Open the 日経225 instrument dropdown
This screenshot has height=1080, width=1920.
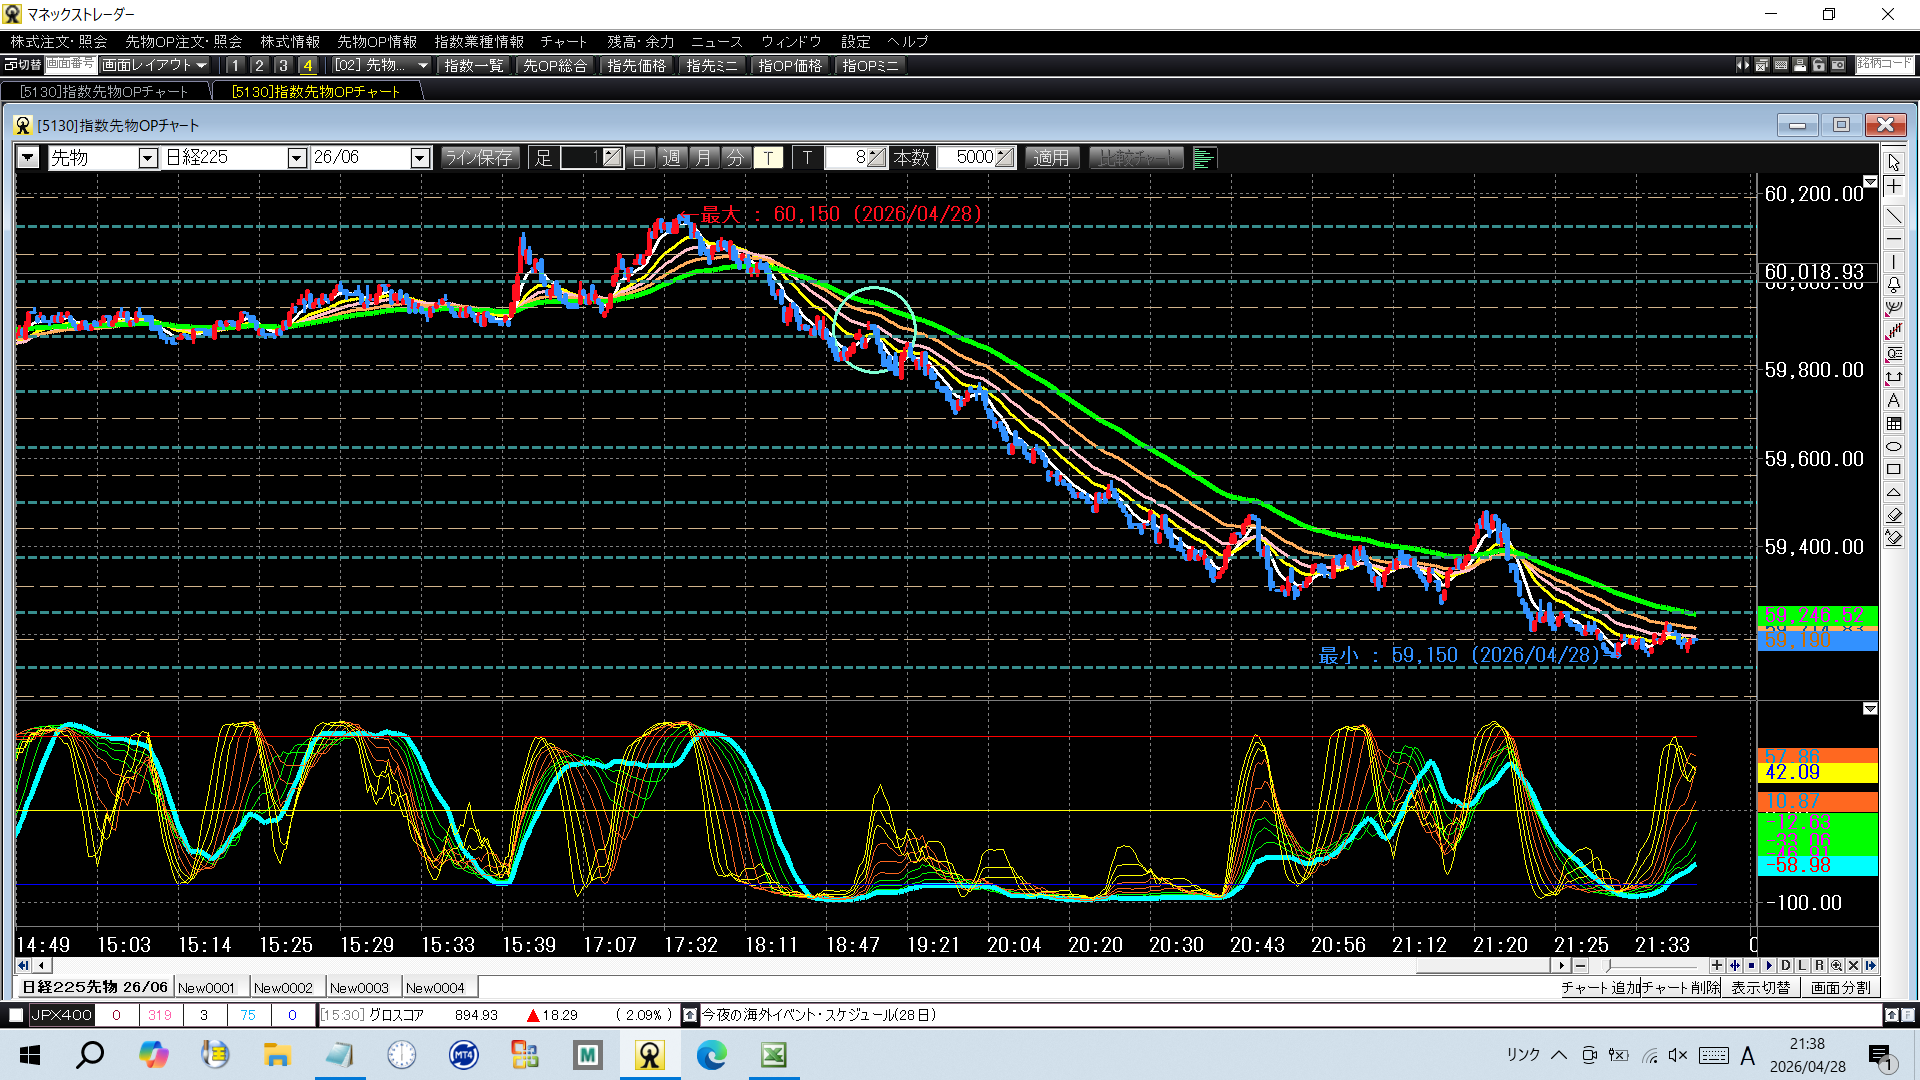coord(296,158)
